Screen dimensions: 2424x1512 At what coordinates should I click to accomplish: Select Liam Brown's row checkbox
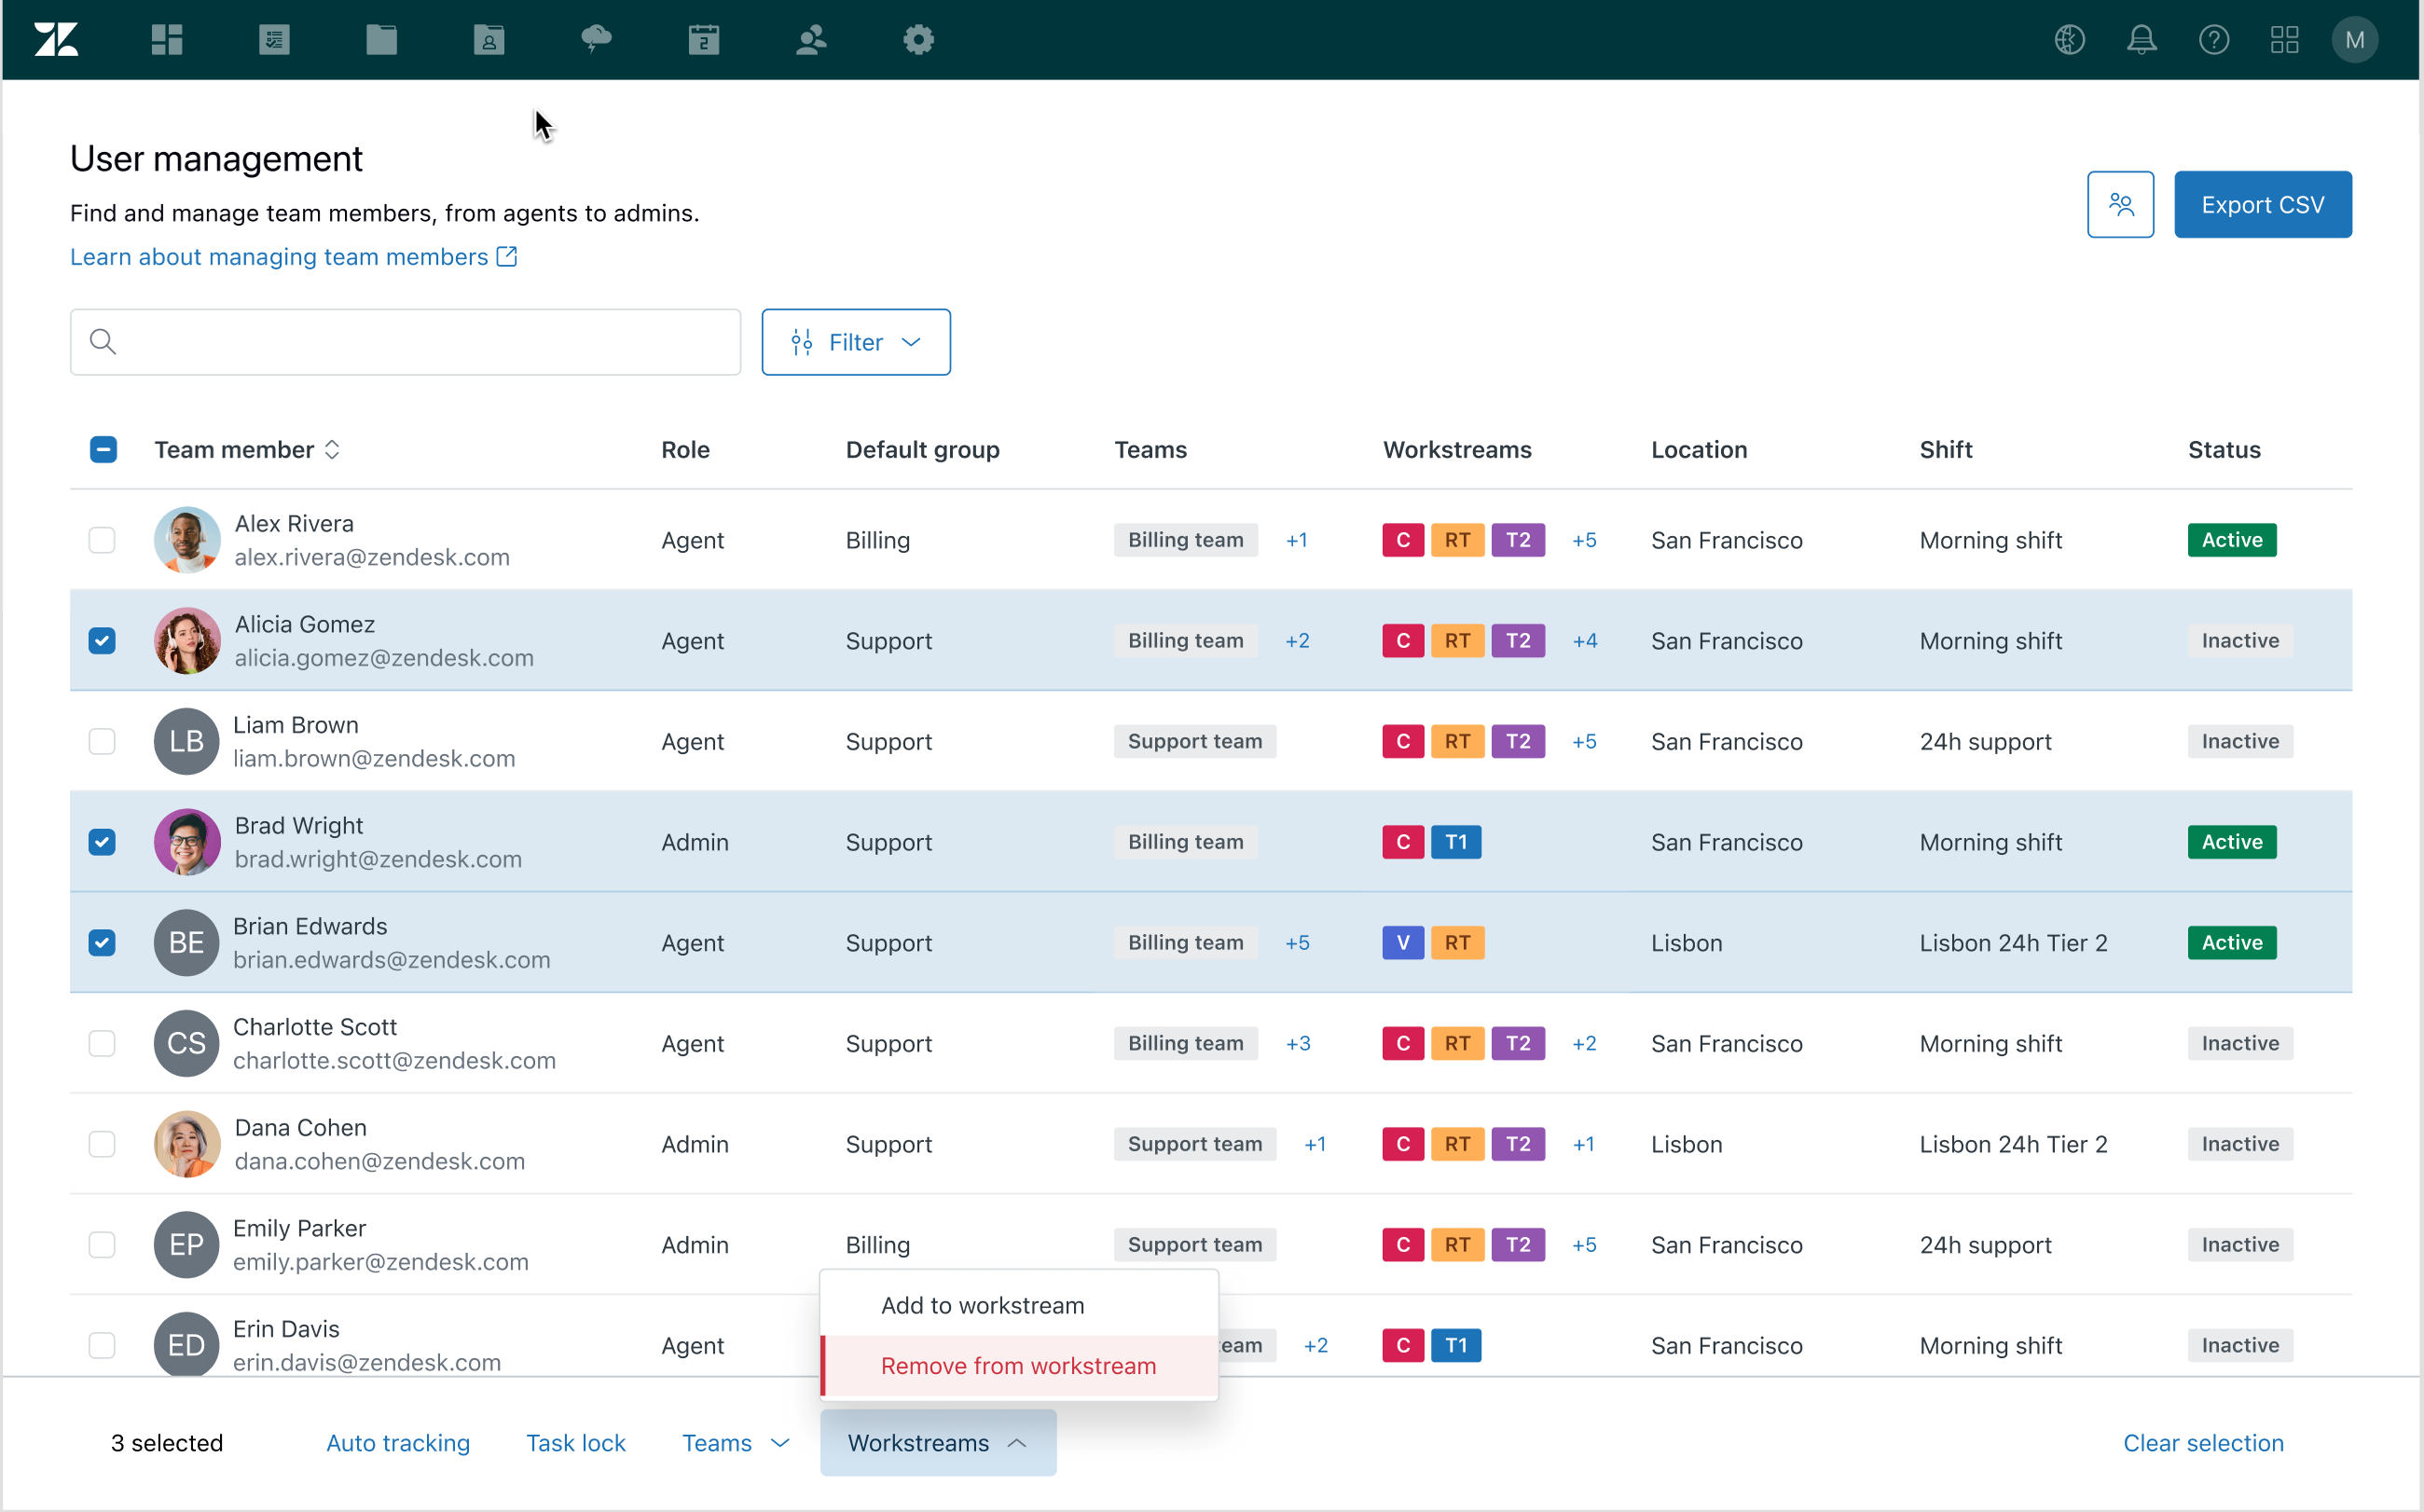coord(102,742)
